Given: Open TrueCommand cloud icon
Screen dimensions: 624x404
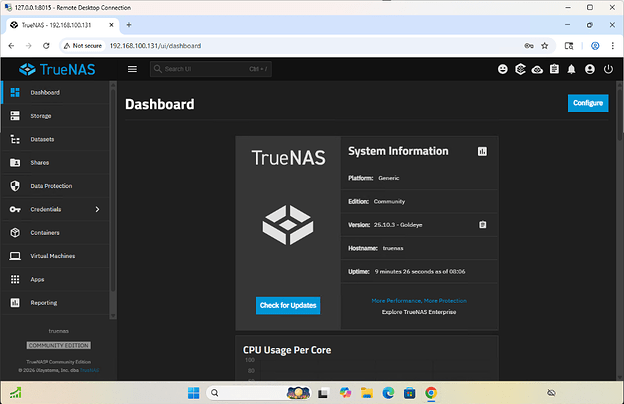Looking at the screenshot, I should (537, 70).
